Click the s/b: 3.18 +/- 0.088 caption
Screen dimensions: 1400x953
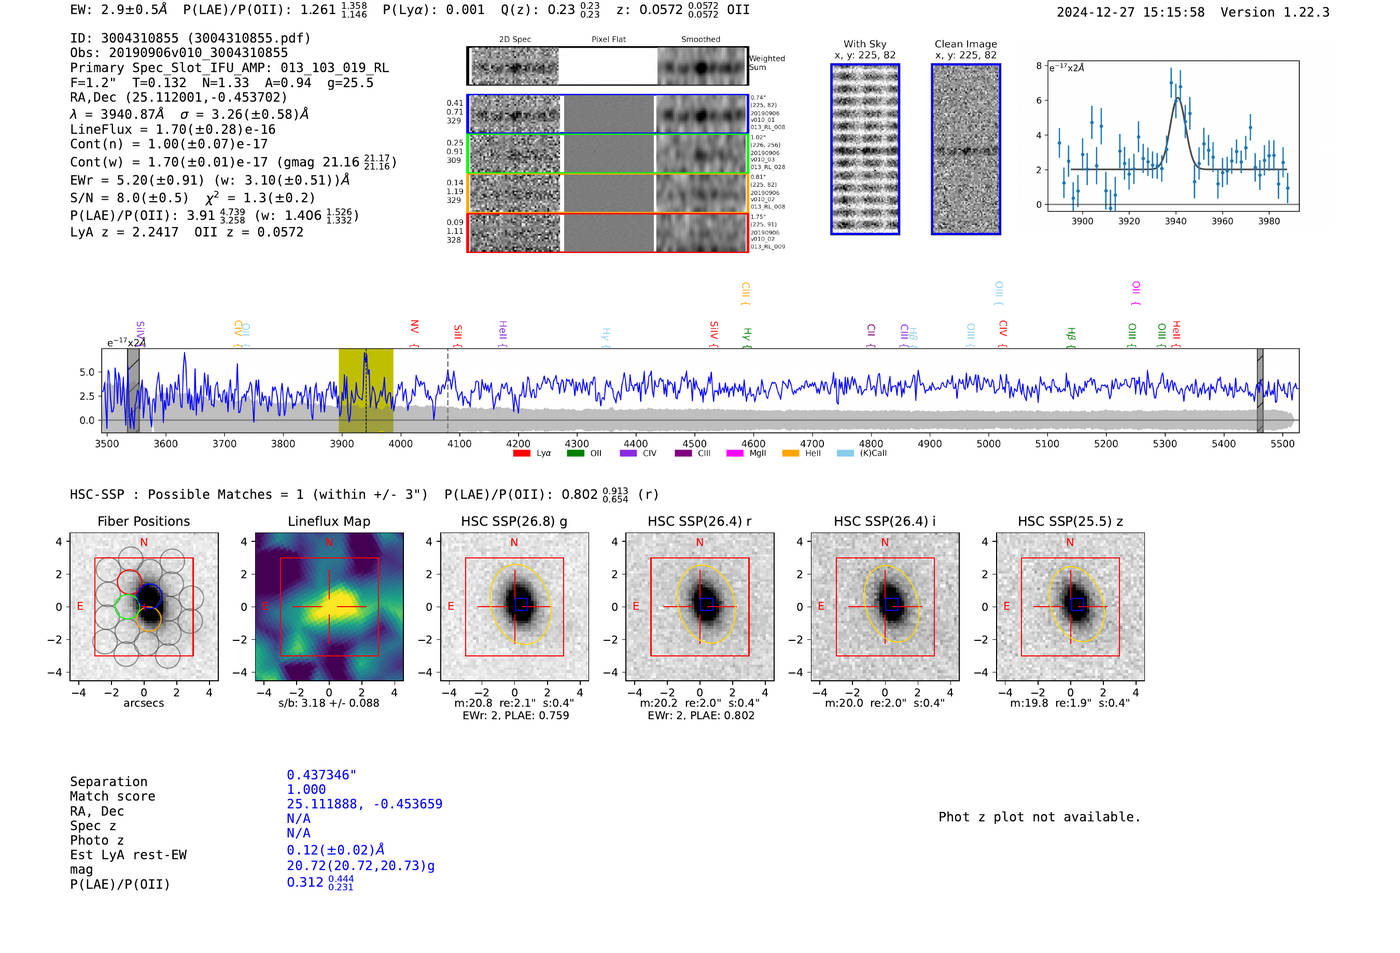point(329,703)
